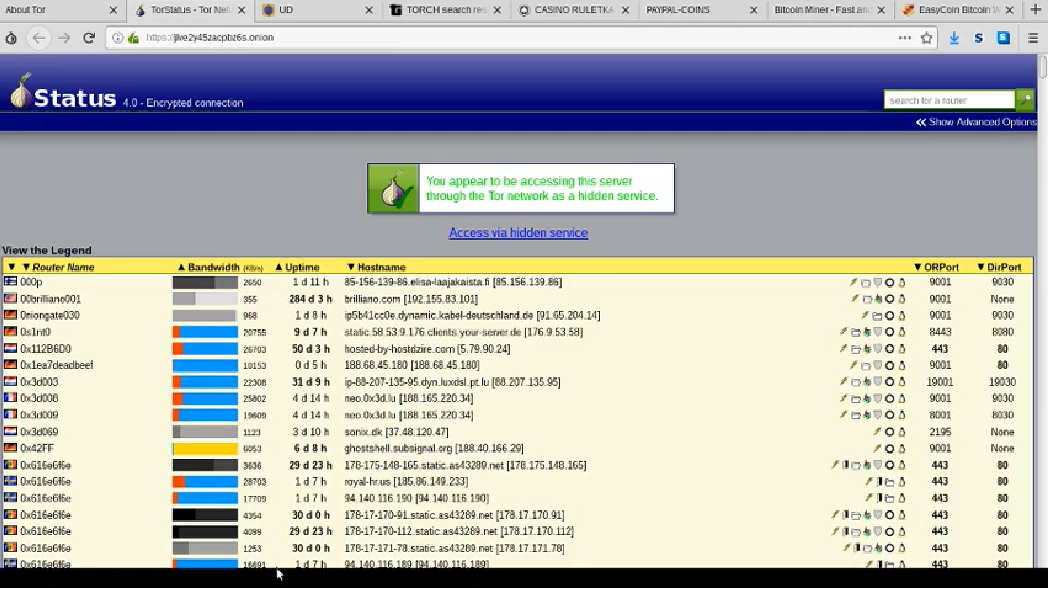
Task: Click the flag icon for 0x42FF
Action: tap(10, 448)
